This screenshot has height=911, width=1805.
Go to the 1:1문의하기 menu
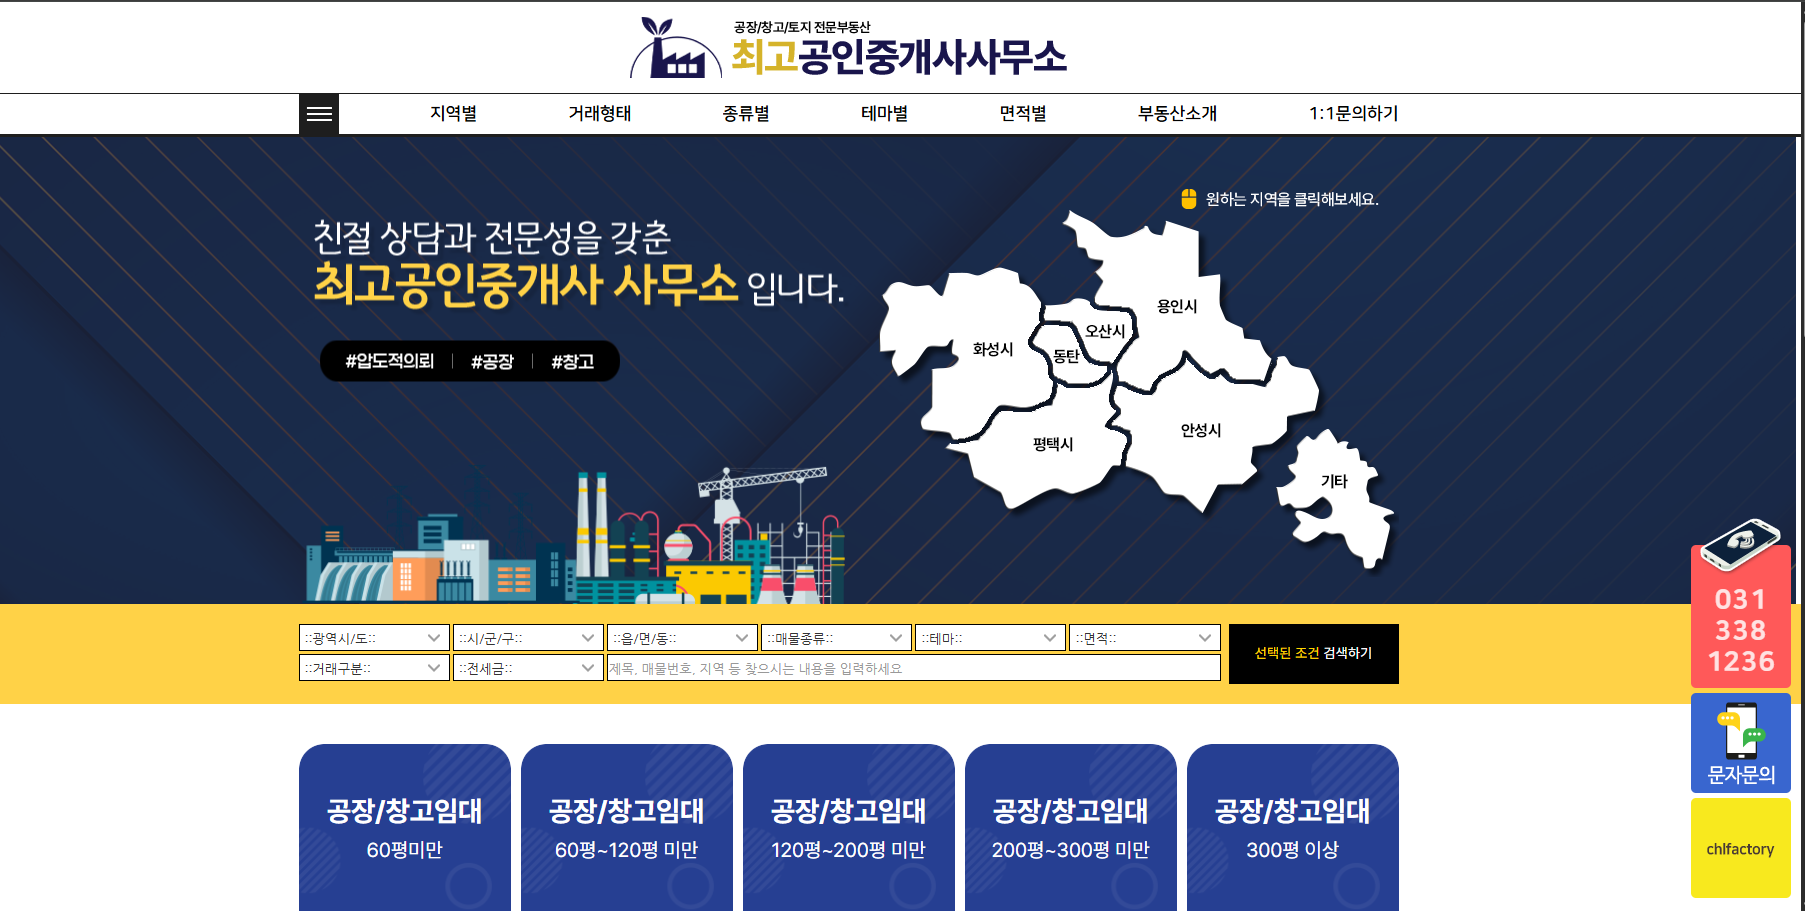[1353, 114]
